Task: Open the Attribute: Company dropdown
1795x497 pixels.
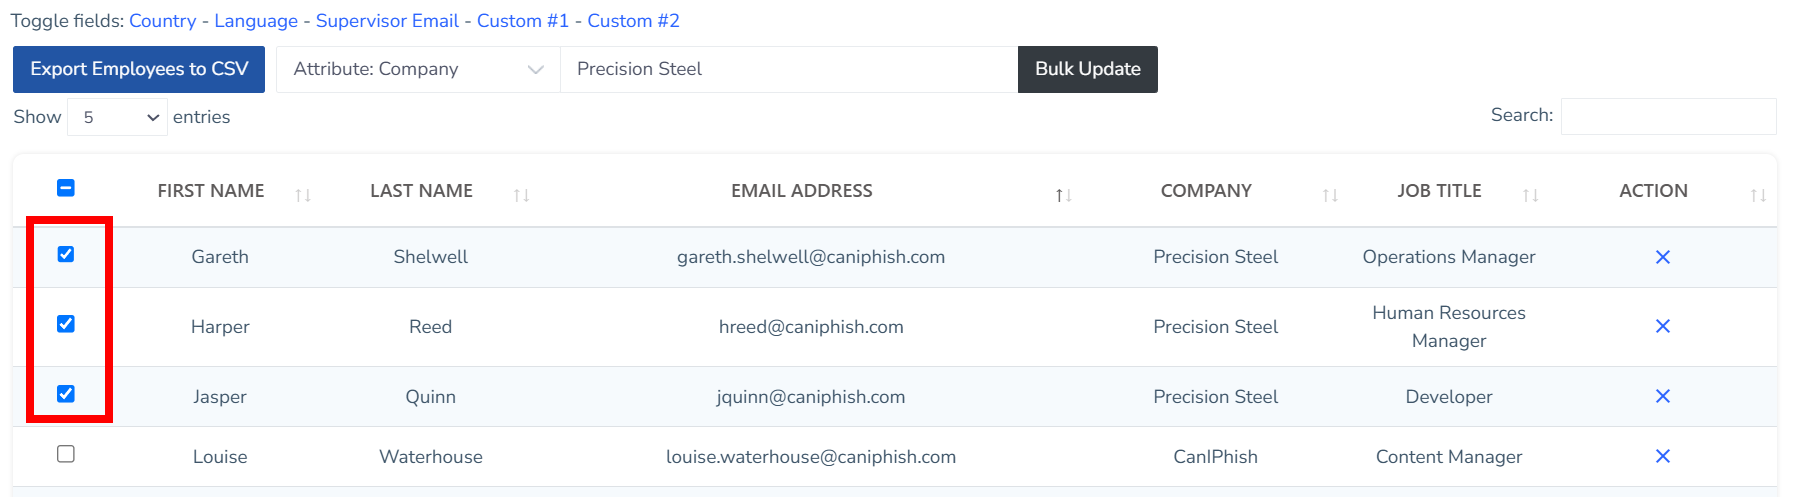Action: 418,69
